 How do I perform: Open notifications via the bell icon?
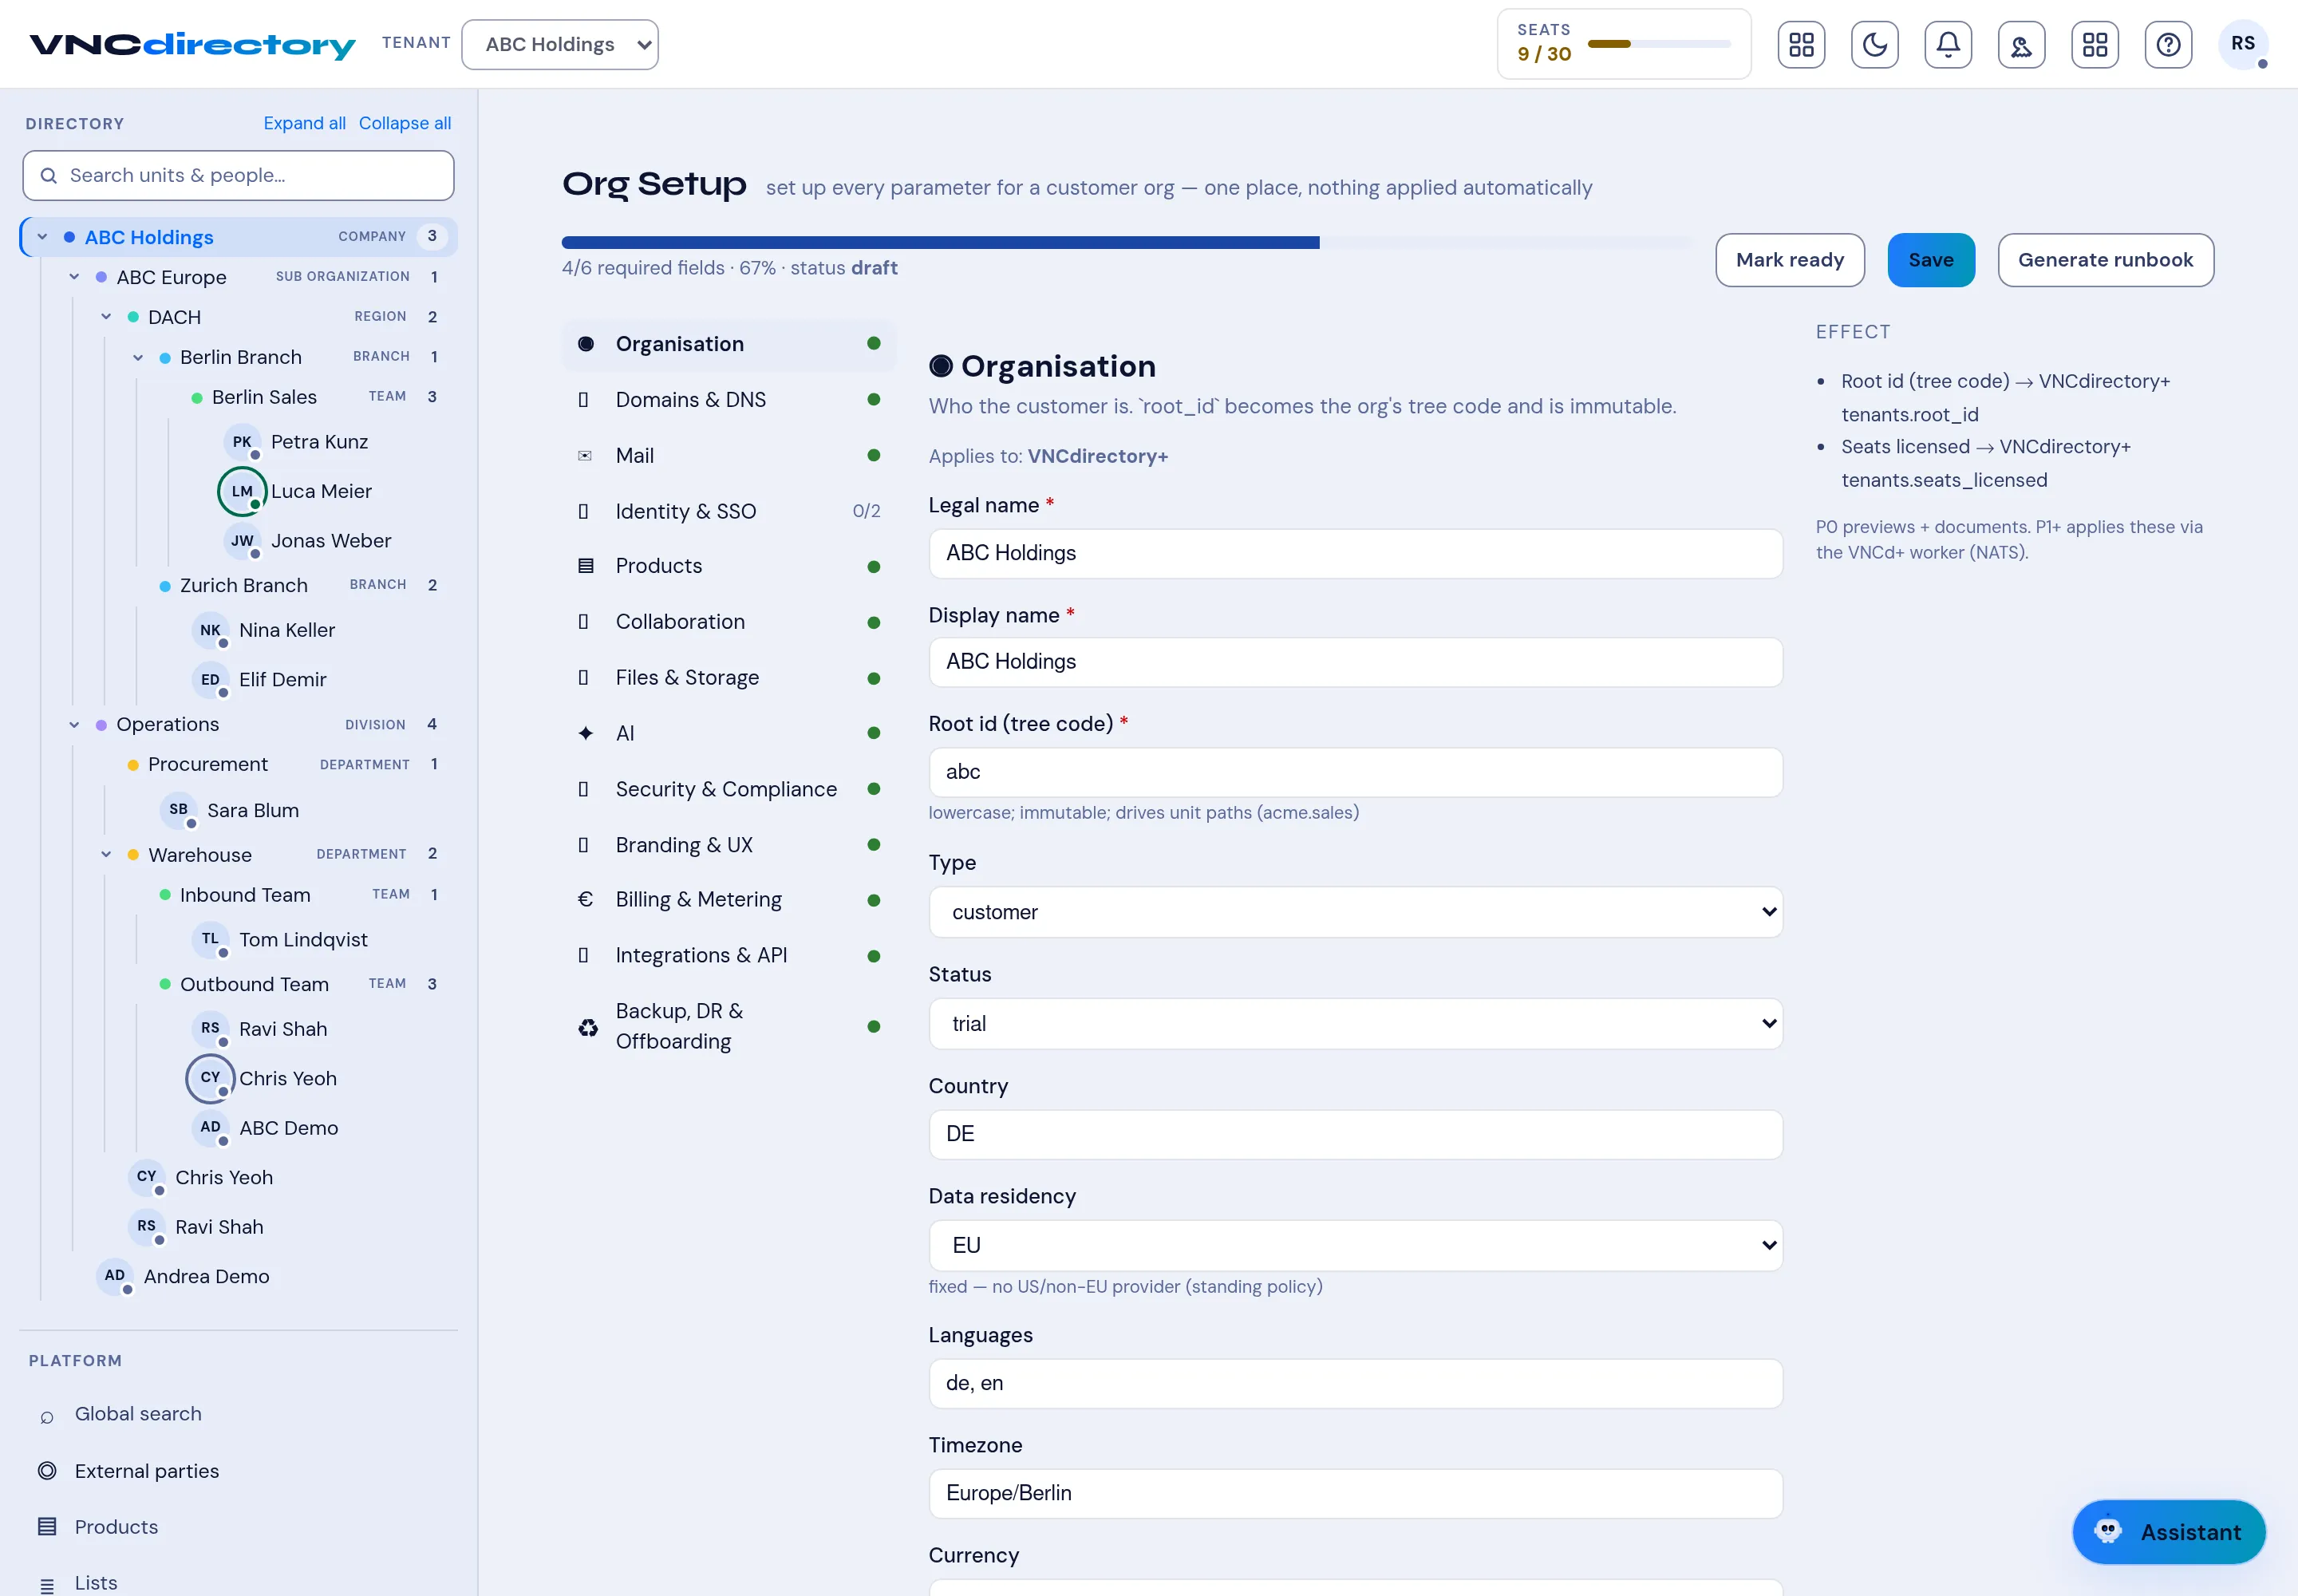click(x=1948, y=44)
